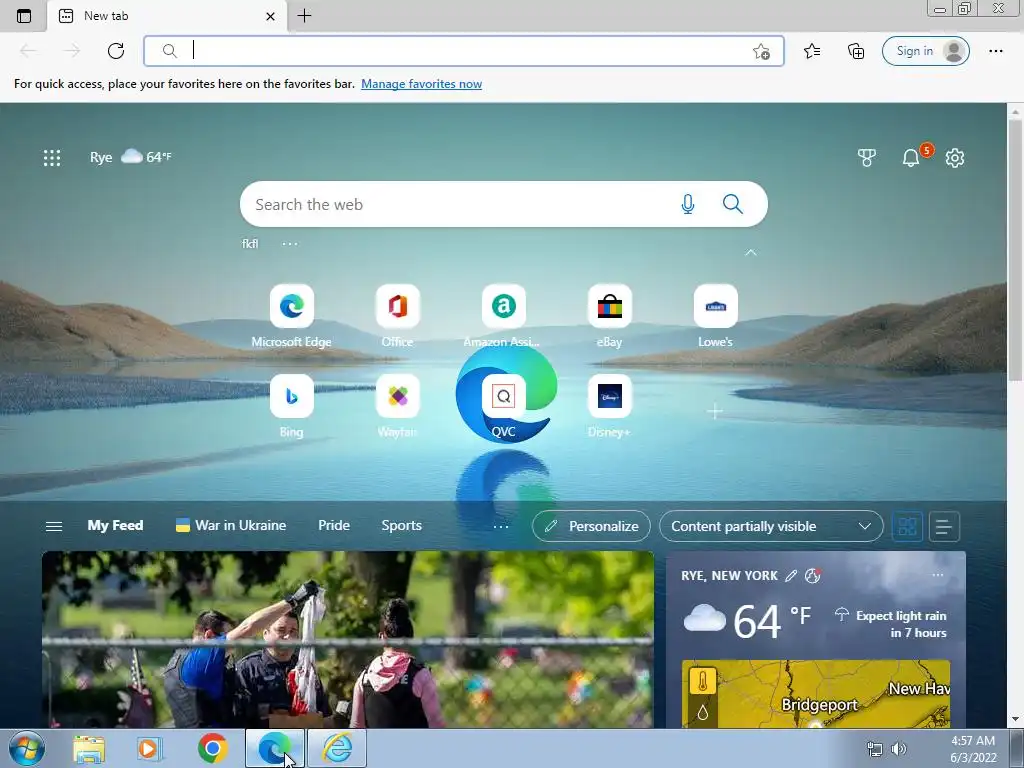Switch feed to grid layout view

907,526
